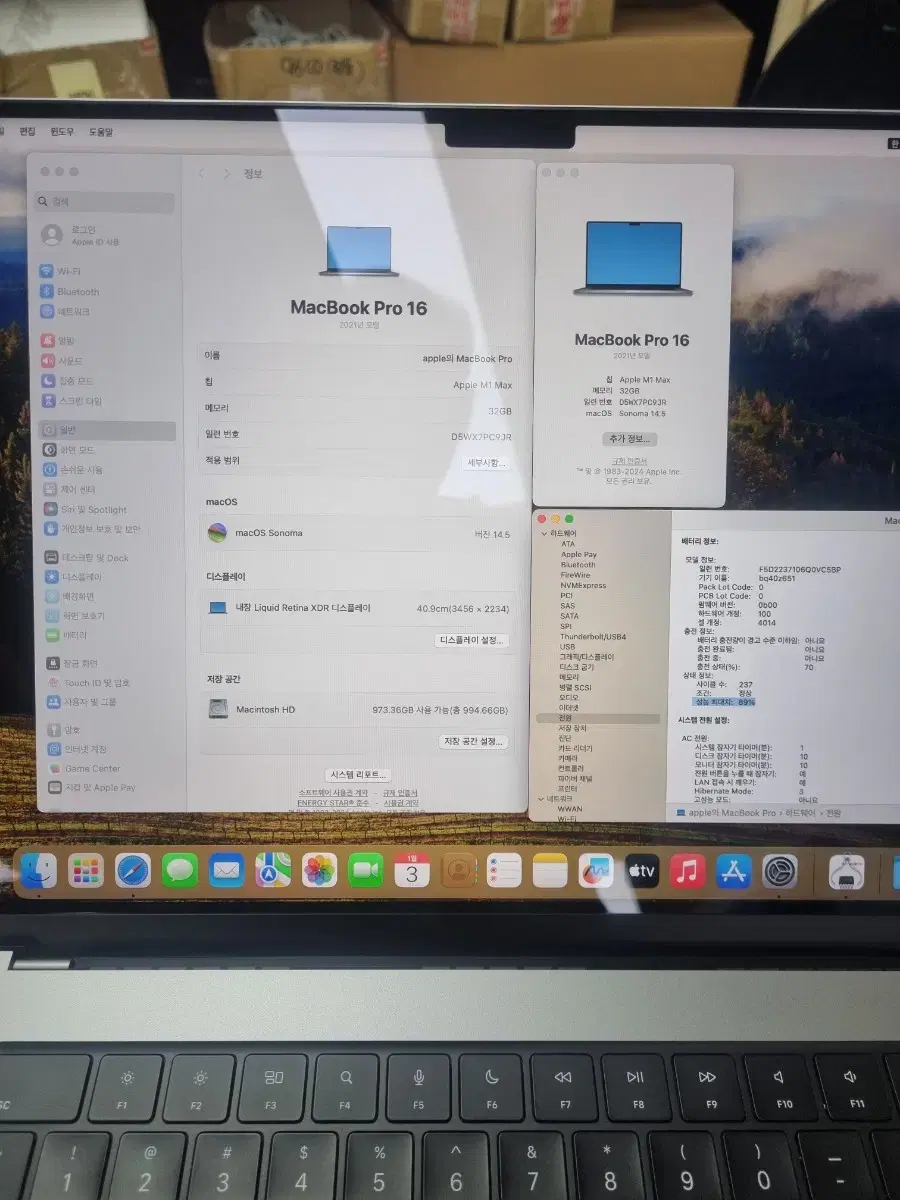The height and width of the screenshot is (1200, 900).
Task: Launch Music from the Dock
Action: 688,871
